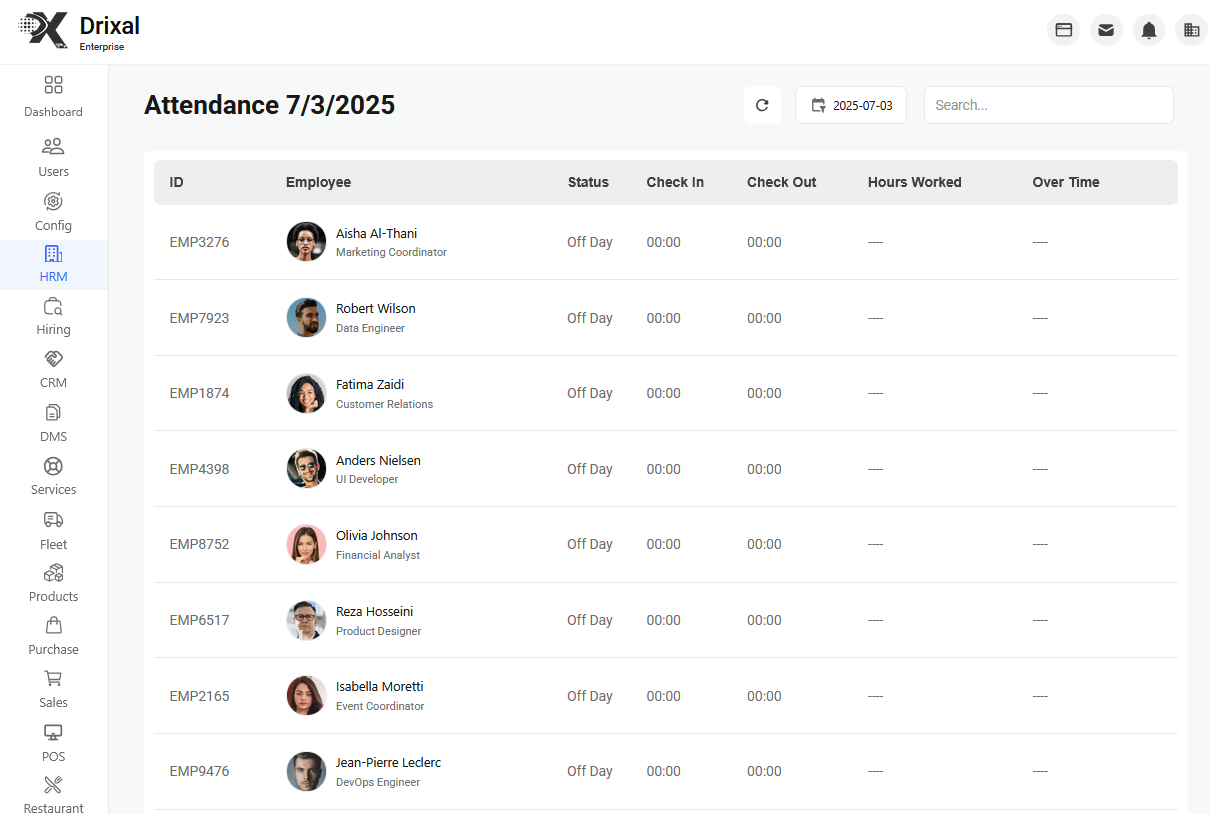The image size is (1210, 814).
Task: Open the 2025-07-03 date picker
Action: 851,105
